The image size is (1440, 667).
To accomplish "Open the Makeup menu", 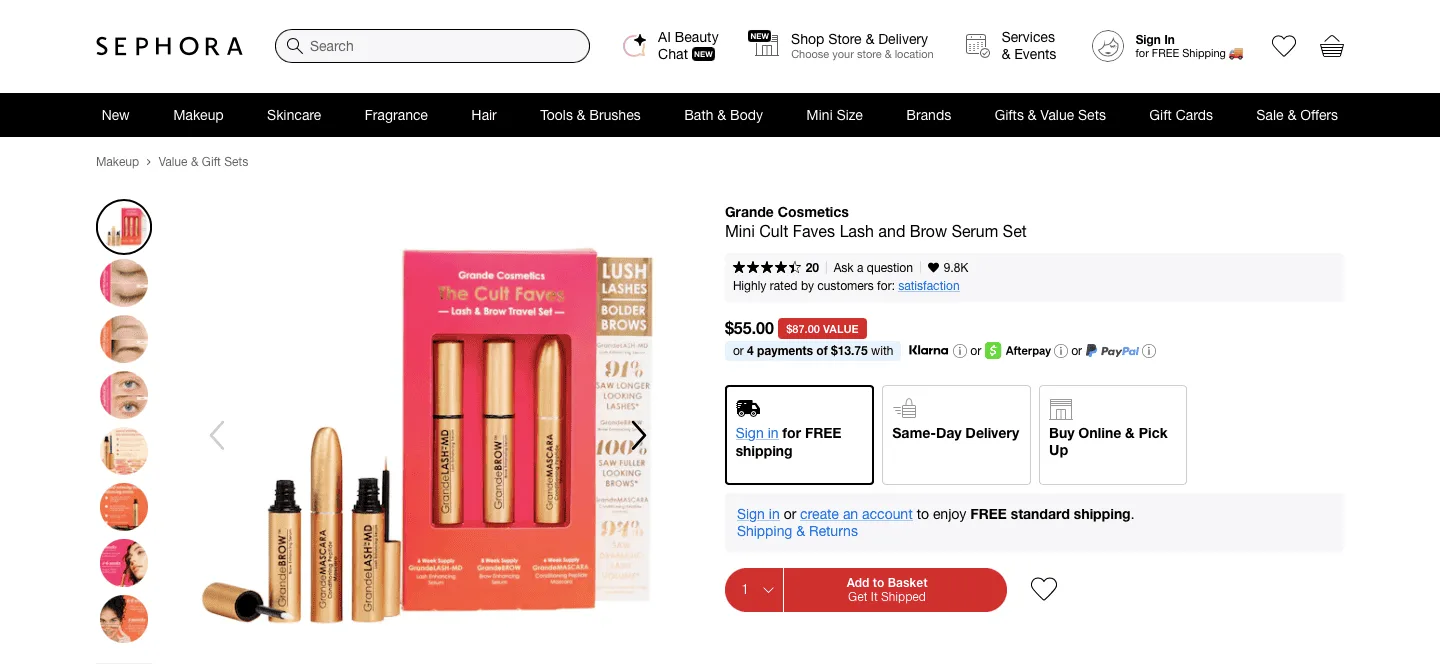I will (198, 115).
